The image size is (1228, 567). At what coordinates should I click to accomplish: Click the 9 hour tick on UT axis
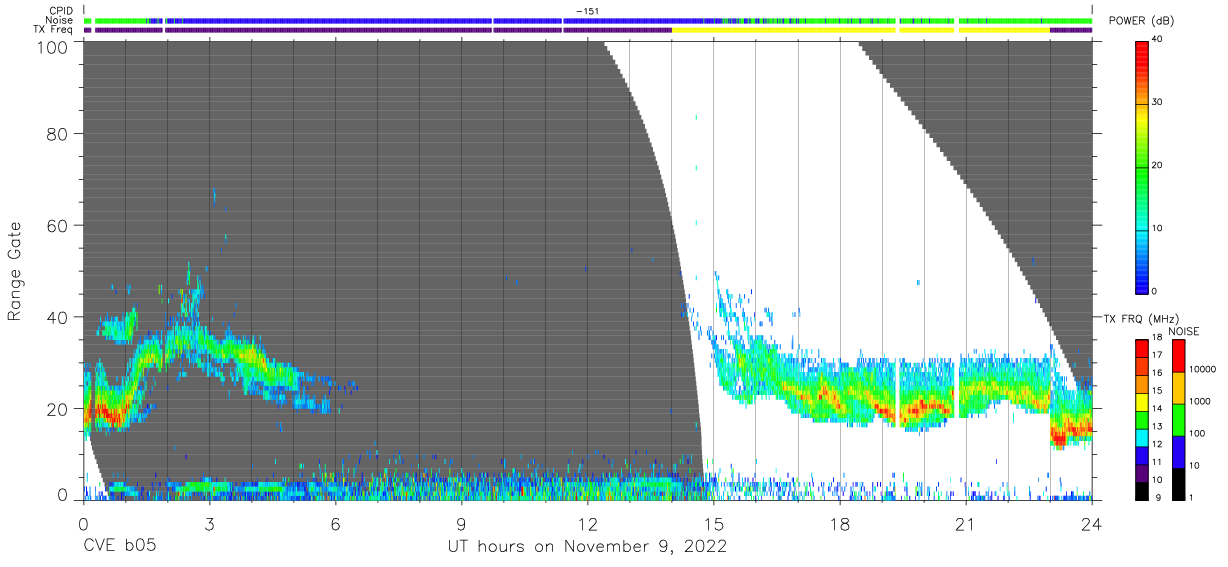tap(461, 523)
